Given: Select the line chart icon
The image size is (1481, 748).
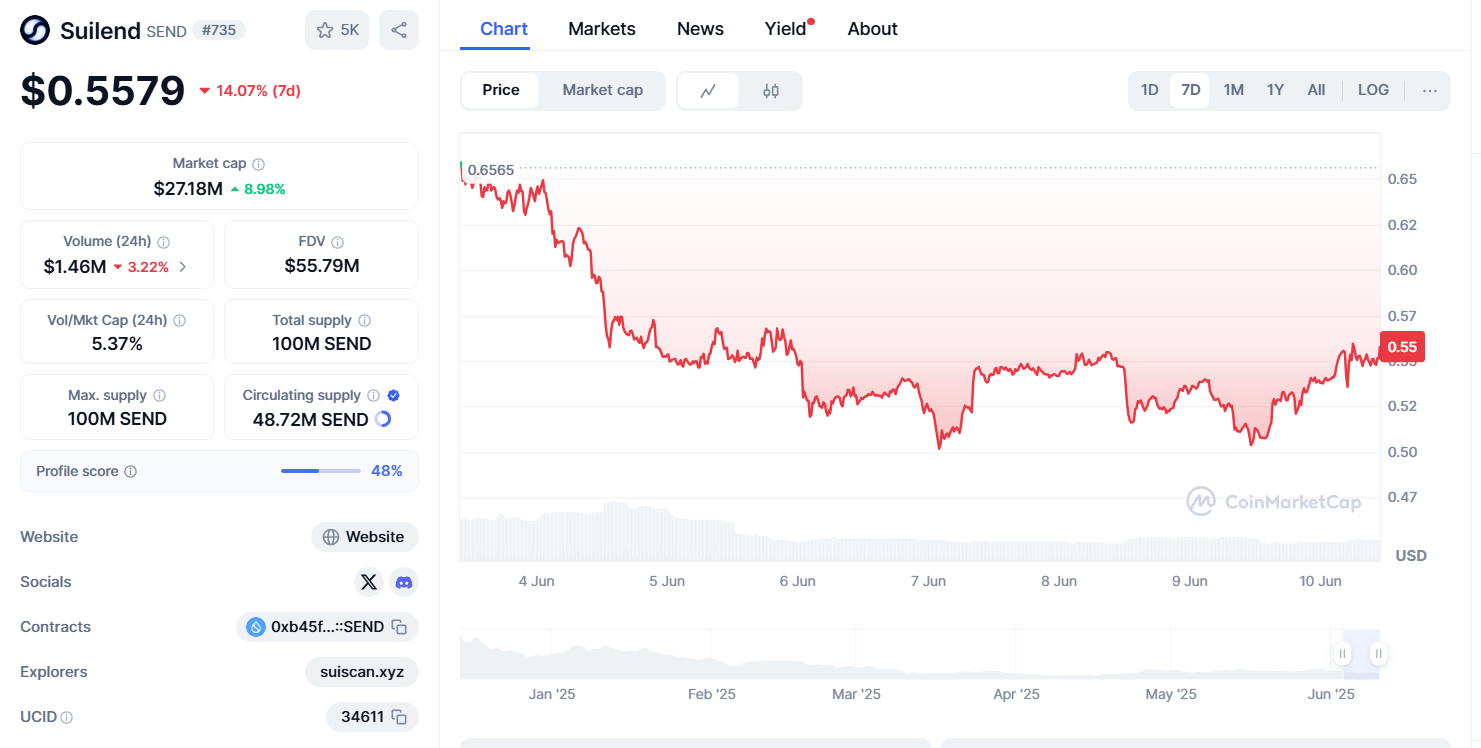Looking at the screenshot, I should [708, 90].
